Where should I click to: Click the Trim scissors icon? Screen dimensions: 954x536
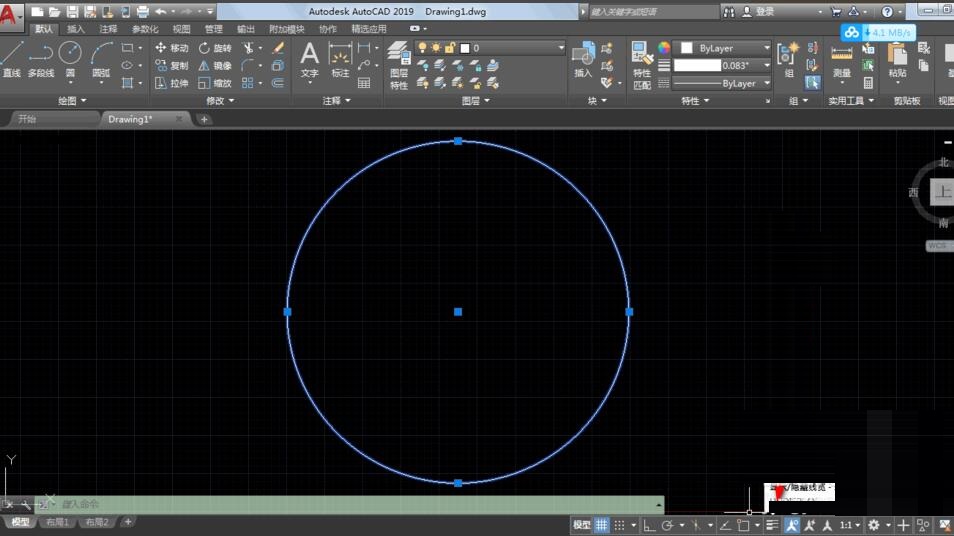tap(248, 47)
